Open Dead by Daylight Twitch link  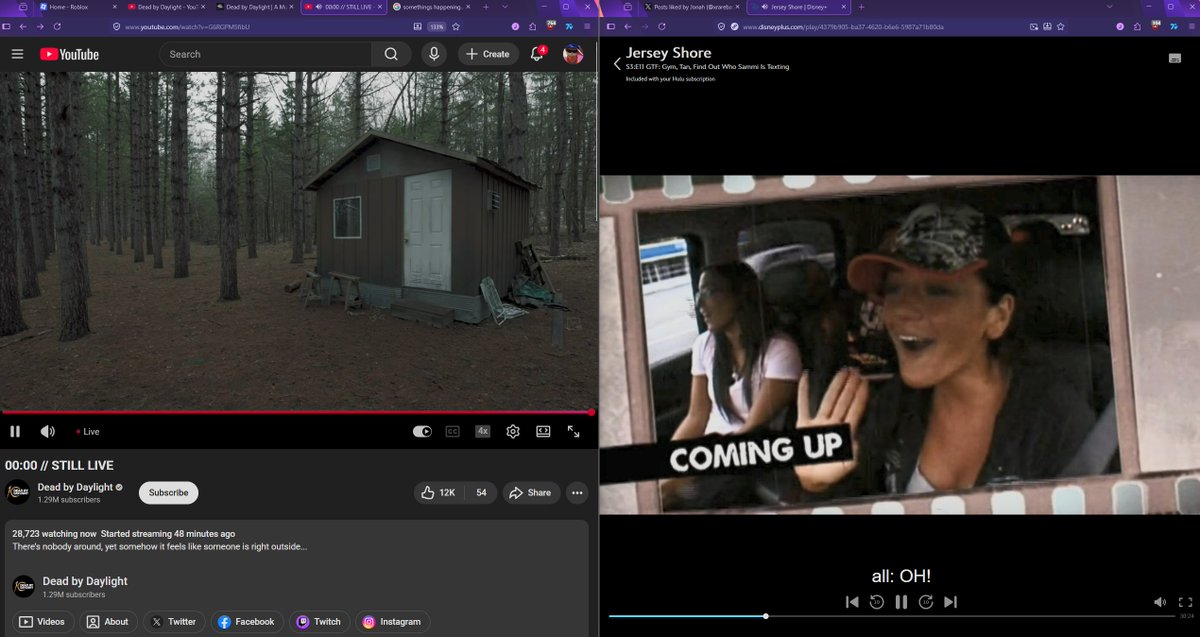(319, 621)
